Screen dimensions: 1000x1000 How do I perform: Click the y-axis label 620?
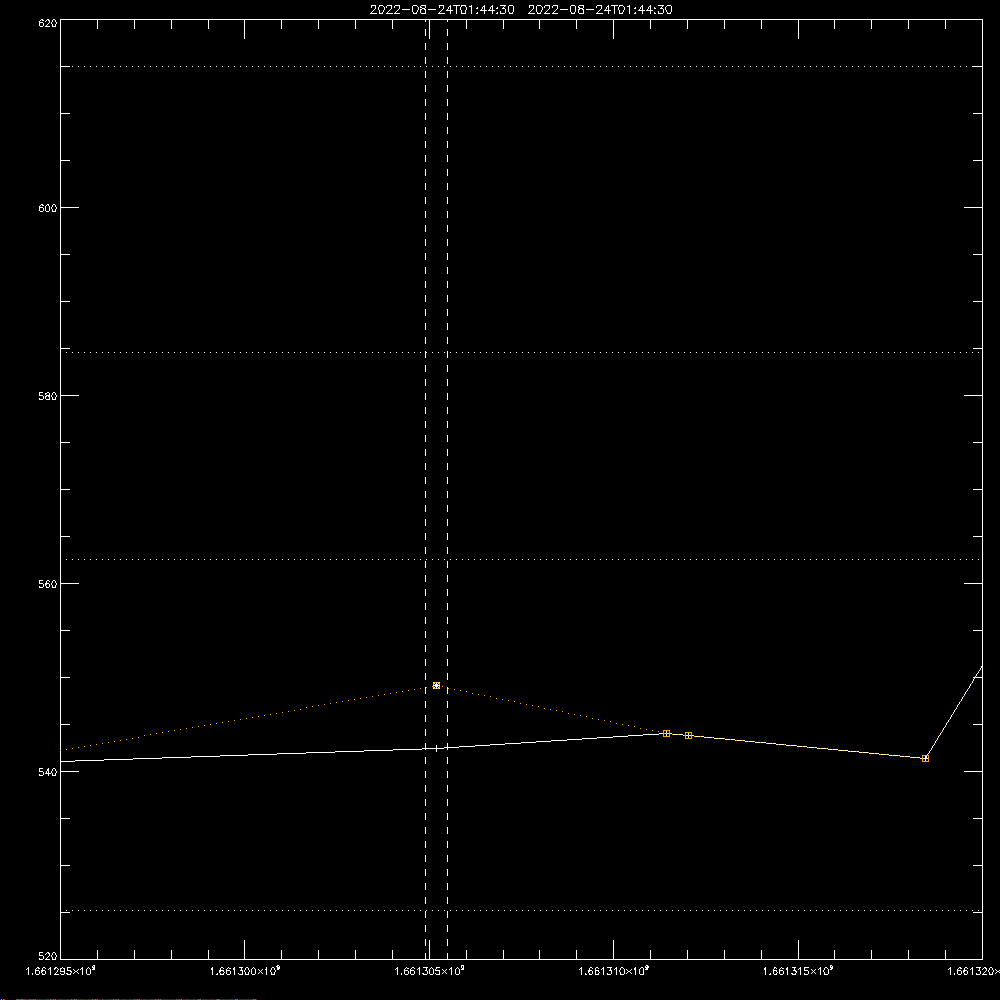click(48, 23)
